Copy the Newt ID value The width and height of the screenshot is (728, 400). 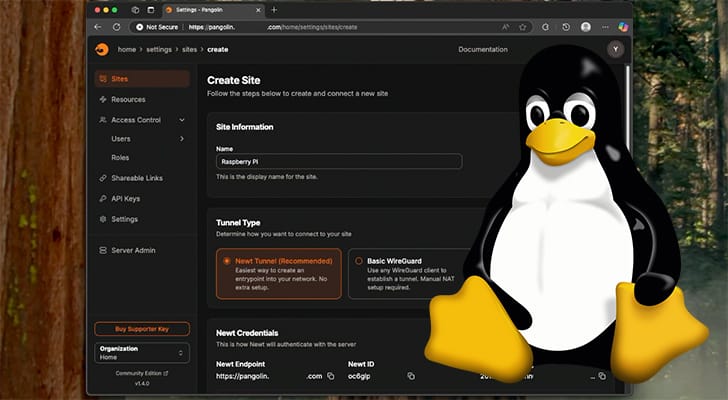[411, 376]
